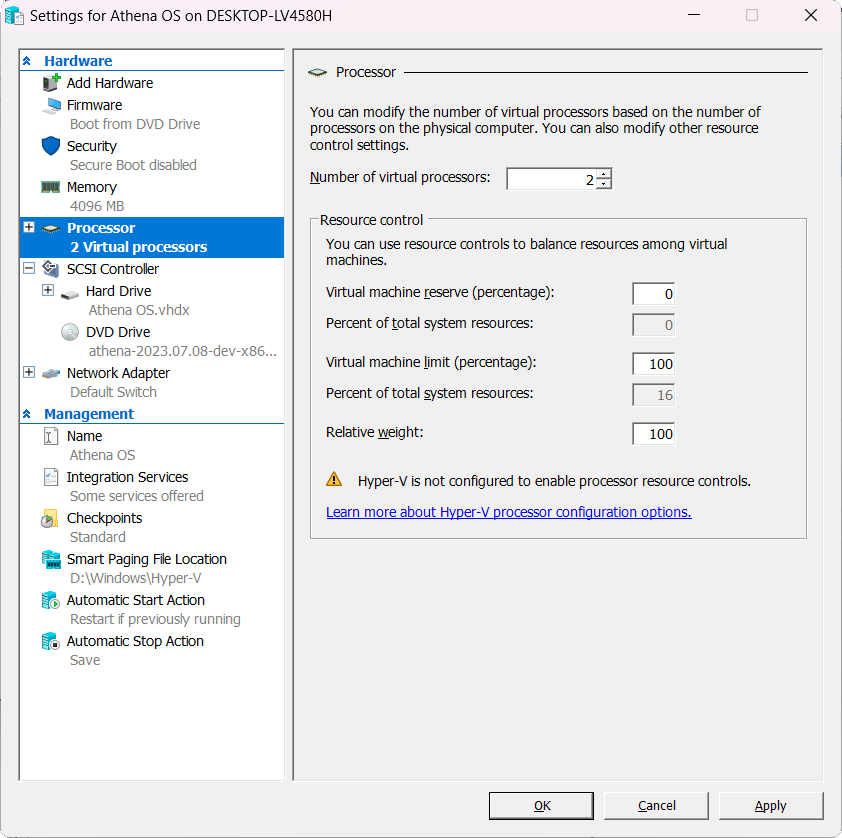Image resolution: width=842 pixels, height=838 pixels.
Task: Select the Processor icon in the hardware list
Action: click(x=51, y=228)
